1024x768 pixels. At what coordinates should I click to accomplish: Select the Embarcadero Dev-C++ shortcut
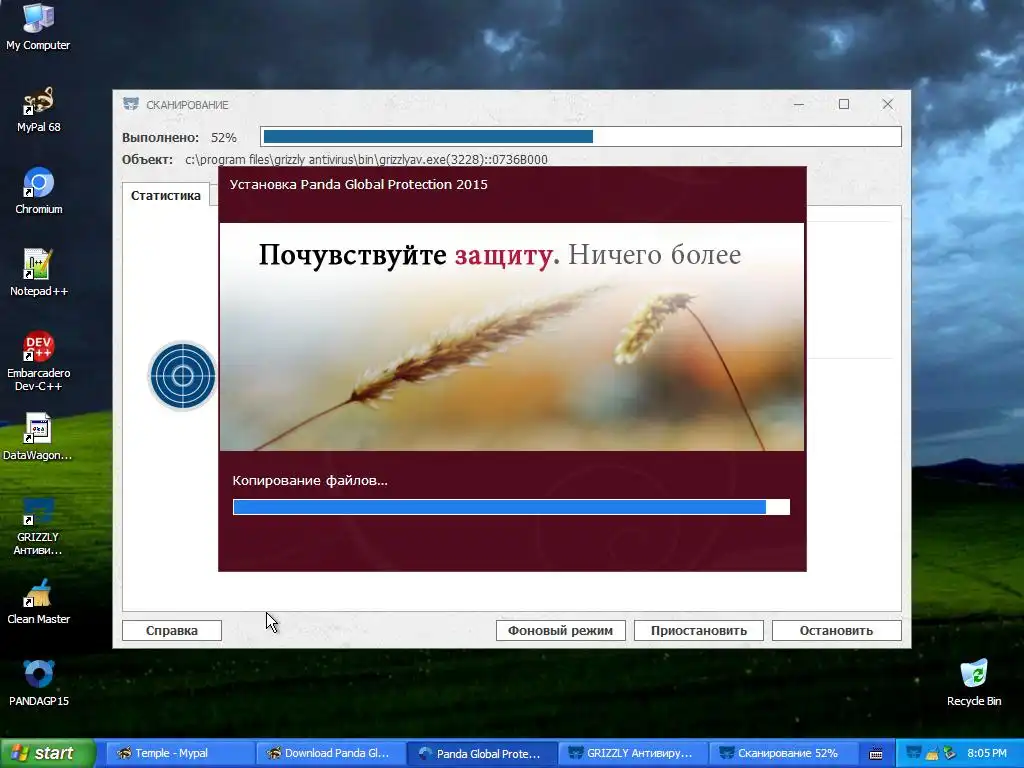38,361
